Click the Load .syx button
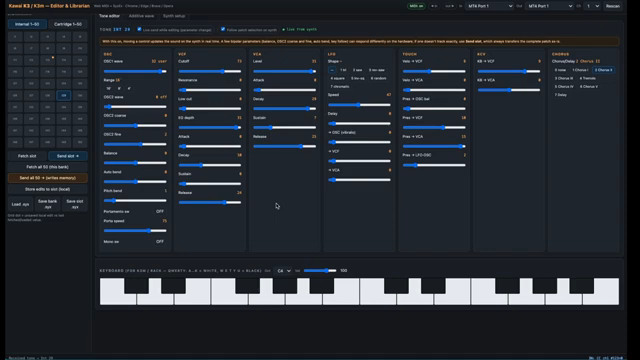 click(x=20, y=204)
